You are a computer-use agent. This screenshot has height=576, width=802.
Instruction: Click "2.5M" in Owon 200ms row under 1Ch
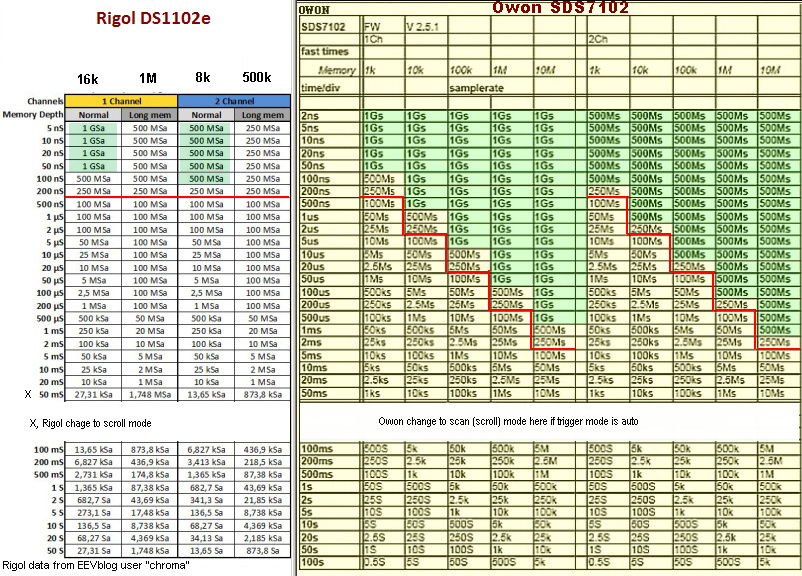click(545, 461)
